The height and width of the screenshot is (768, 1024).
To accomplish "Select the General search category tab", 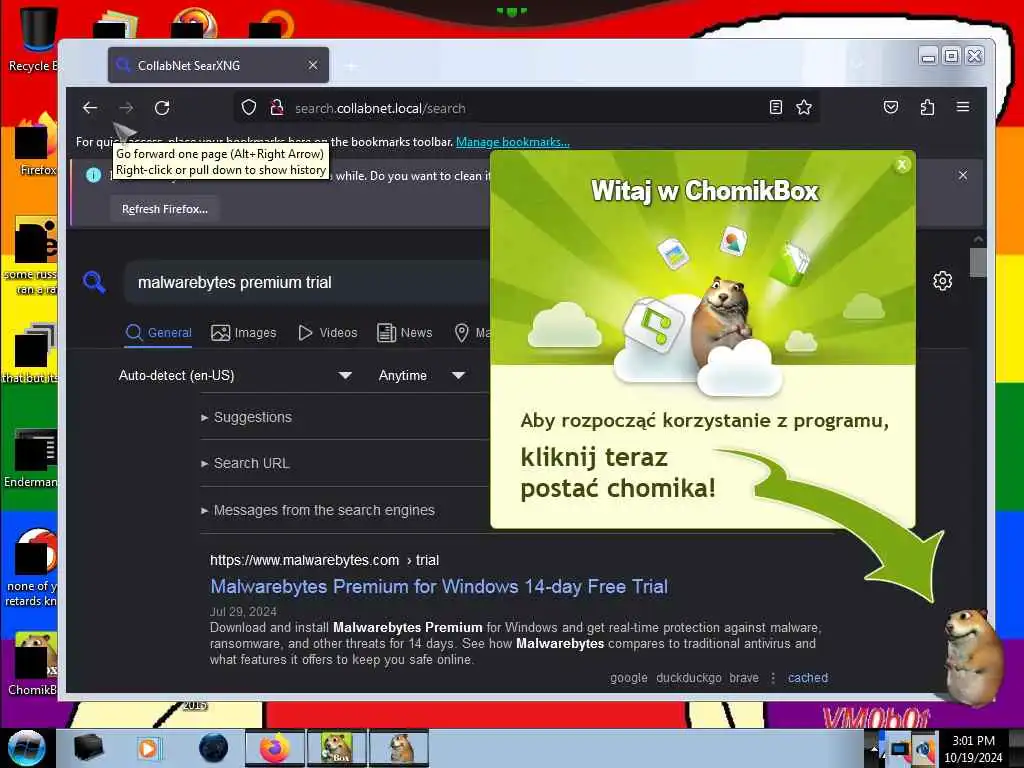I will [159, 332].
